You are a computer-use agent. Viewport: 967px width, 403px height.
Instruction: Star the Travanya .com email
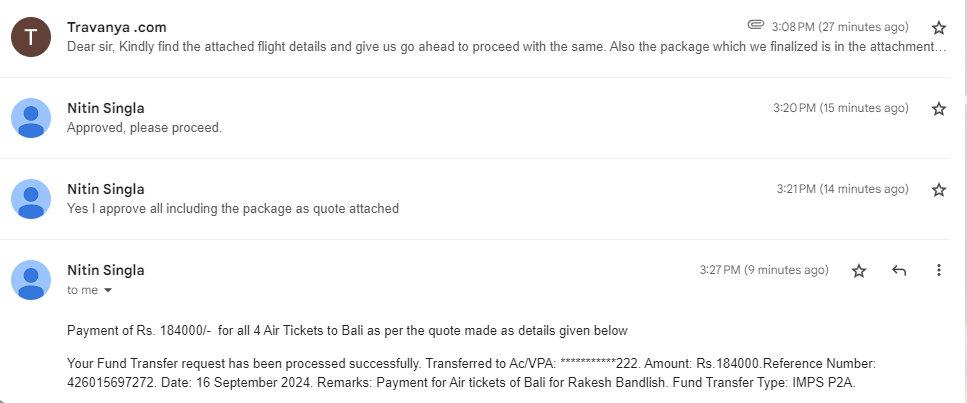click(x=938, y=27)
